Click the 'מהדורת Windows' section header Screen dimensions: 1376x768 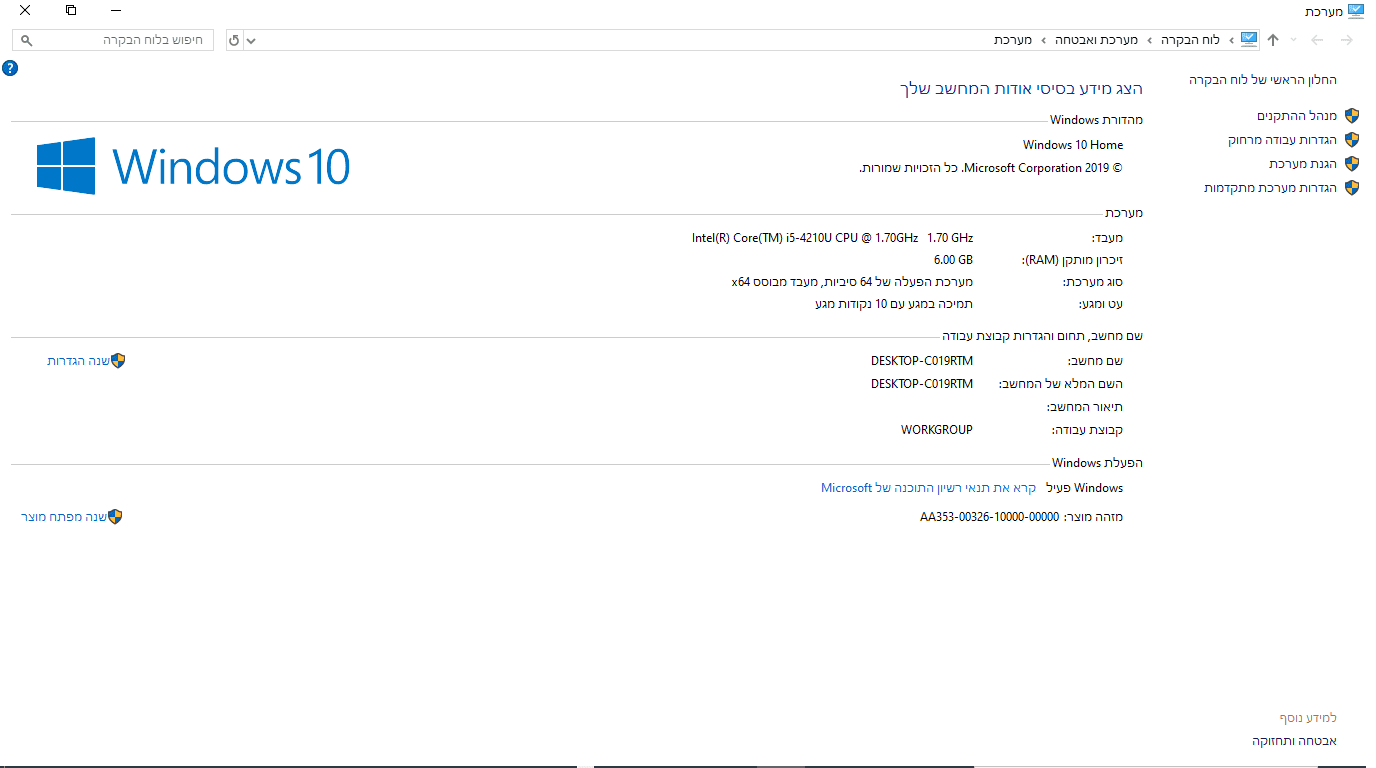[x=1096, y=120]
